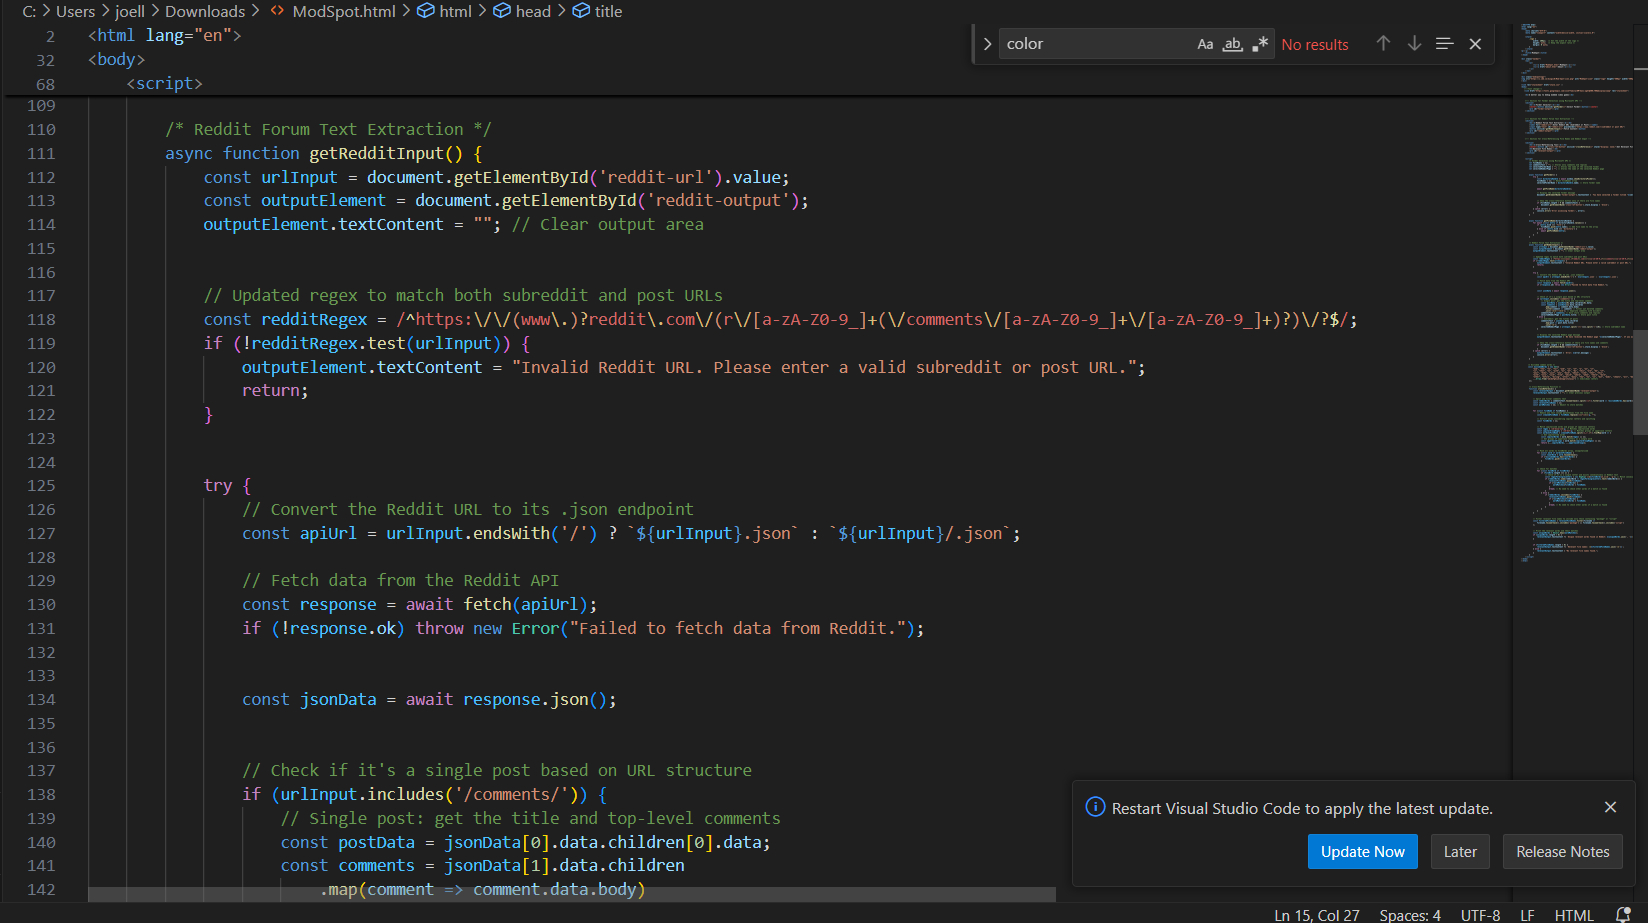
Task: Select HTML language mode in status bar
Action: tap(1574, 914)
